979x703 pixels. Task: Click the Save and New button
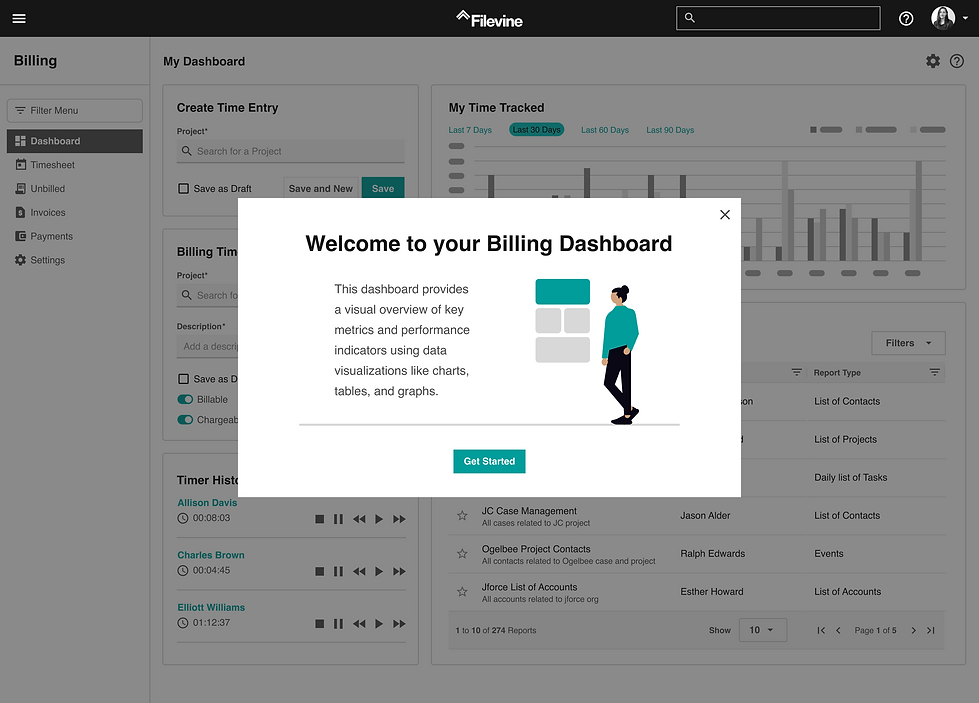click(x=320, y=188)
